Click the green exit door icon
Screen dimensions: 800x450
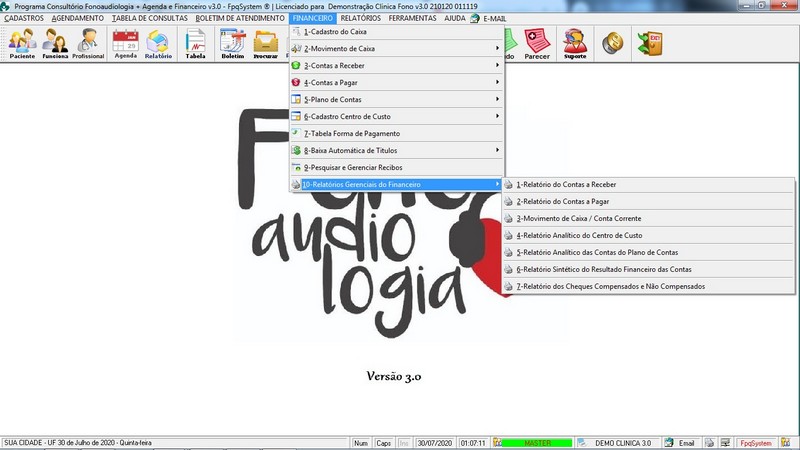650,43
